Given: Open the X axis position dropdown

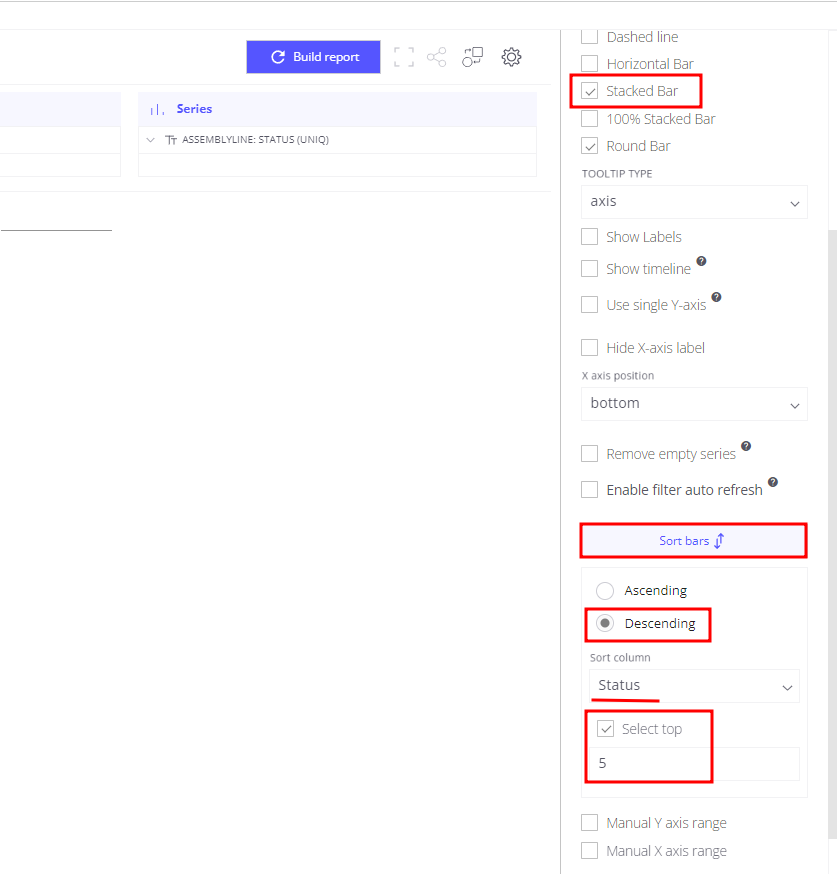Looking at the screenshot, I should [x=694, y=404].
